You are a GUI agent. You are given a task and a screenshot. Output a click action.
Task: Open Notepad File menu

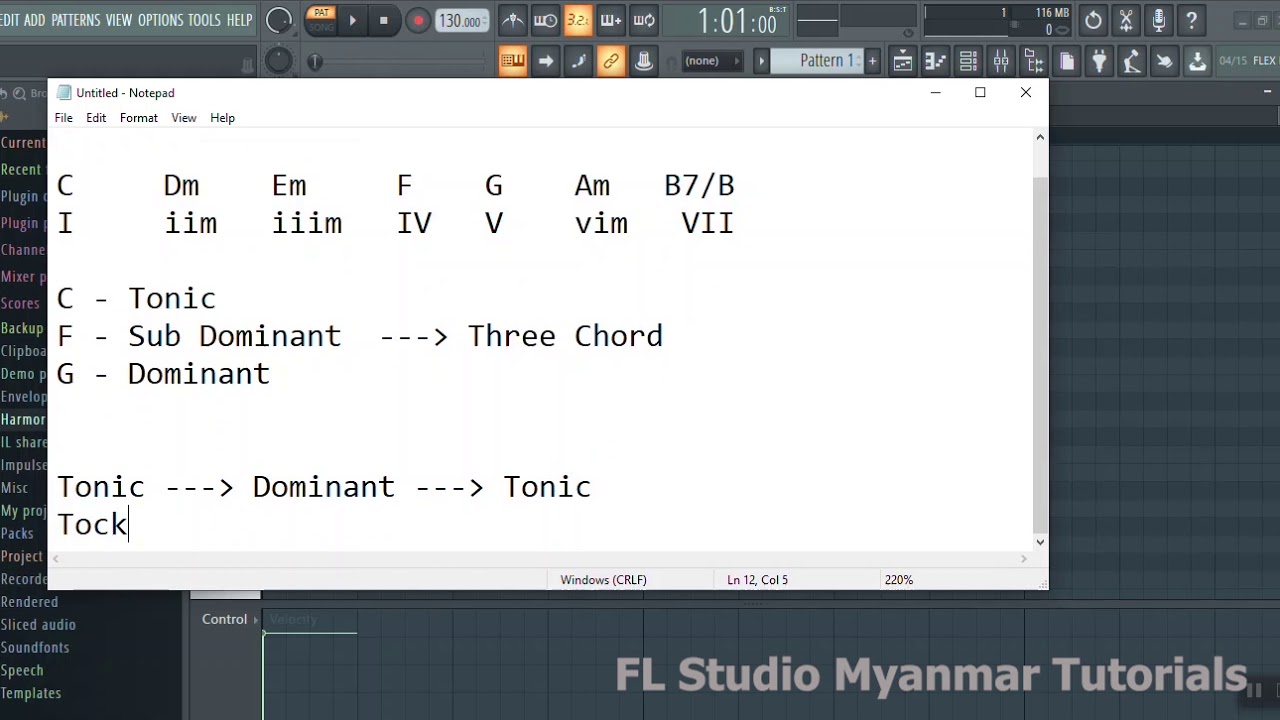click(x=63, y=118)
